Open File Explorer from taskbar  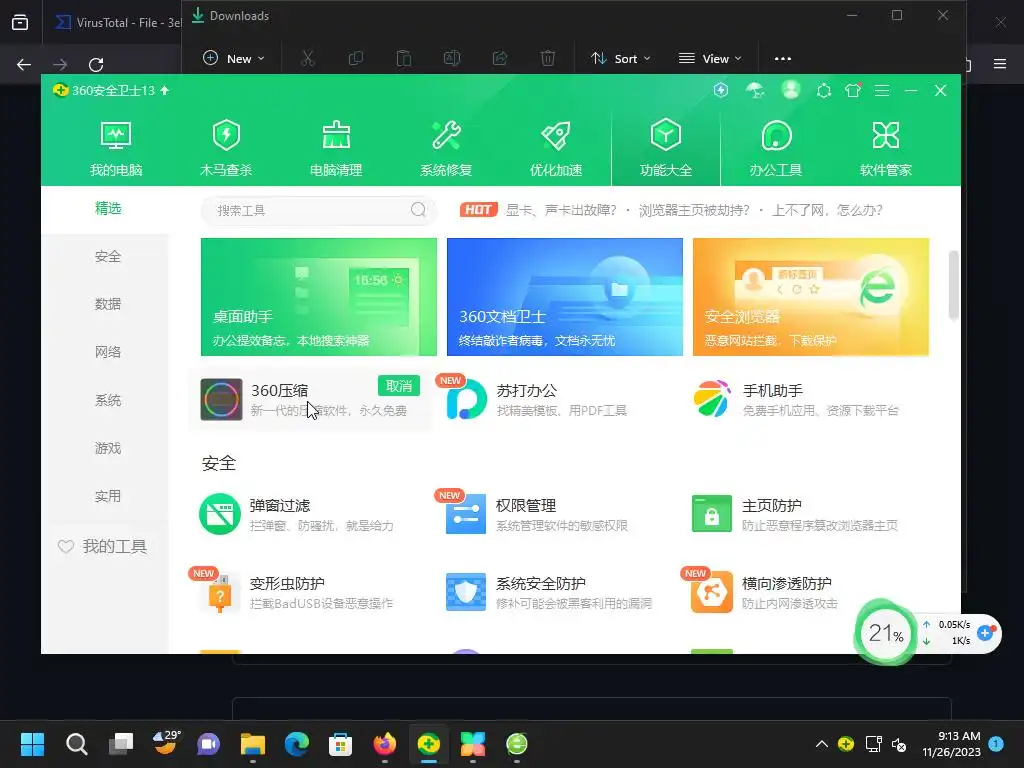pyautogui.click(x=253, y=744)
